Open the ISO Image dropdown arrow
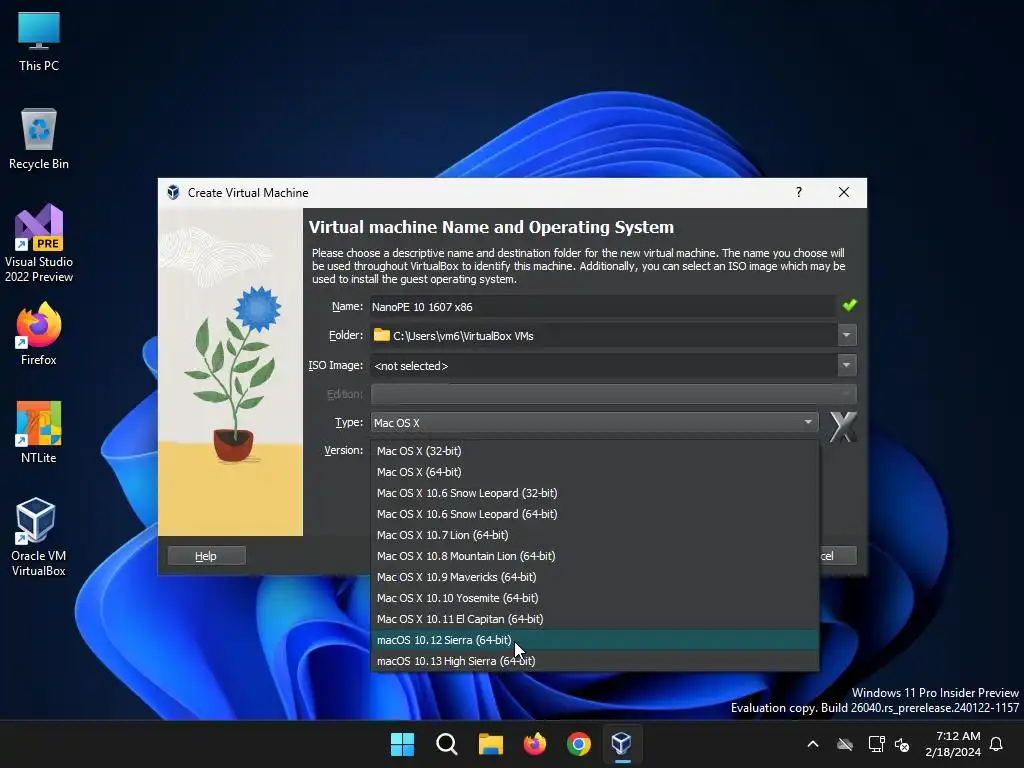This screenshot has width=1024, height=768. (x=847, y=365)
